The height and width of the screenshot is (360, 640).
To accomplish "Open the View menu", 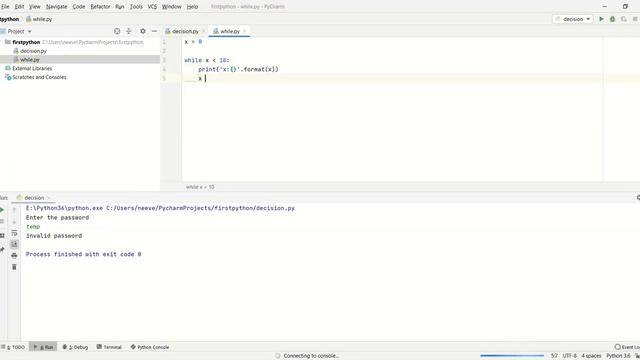I will point(35,7).
